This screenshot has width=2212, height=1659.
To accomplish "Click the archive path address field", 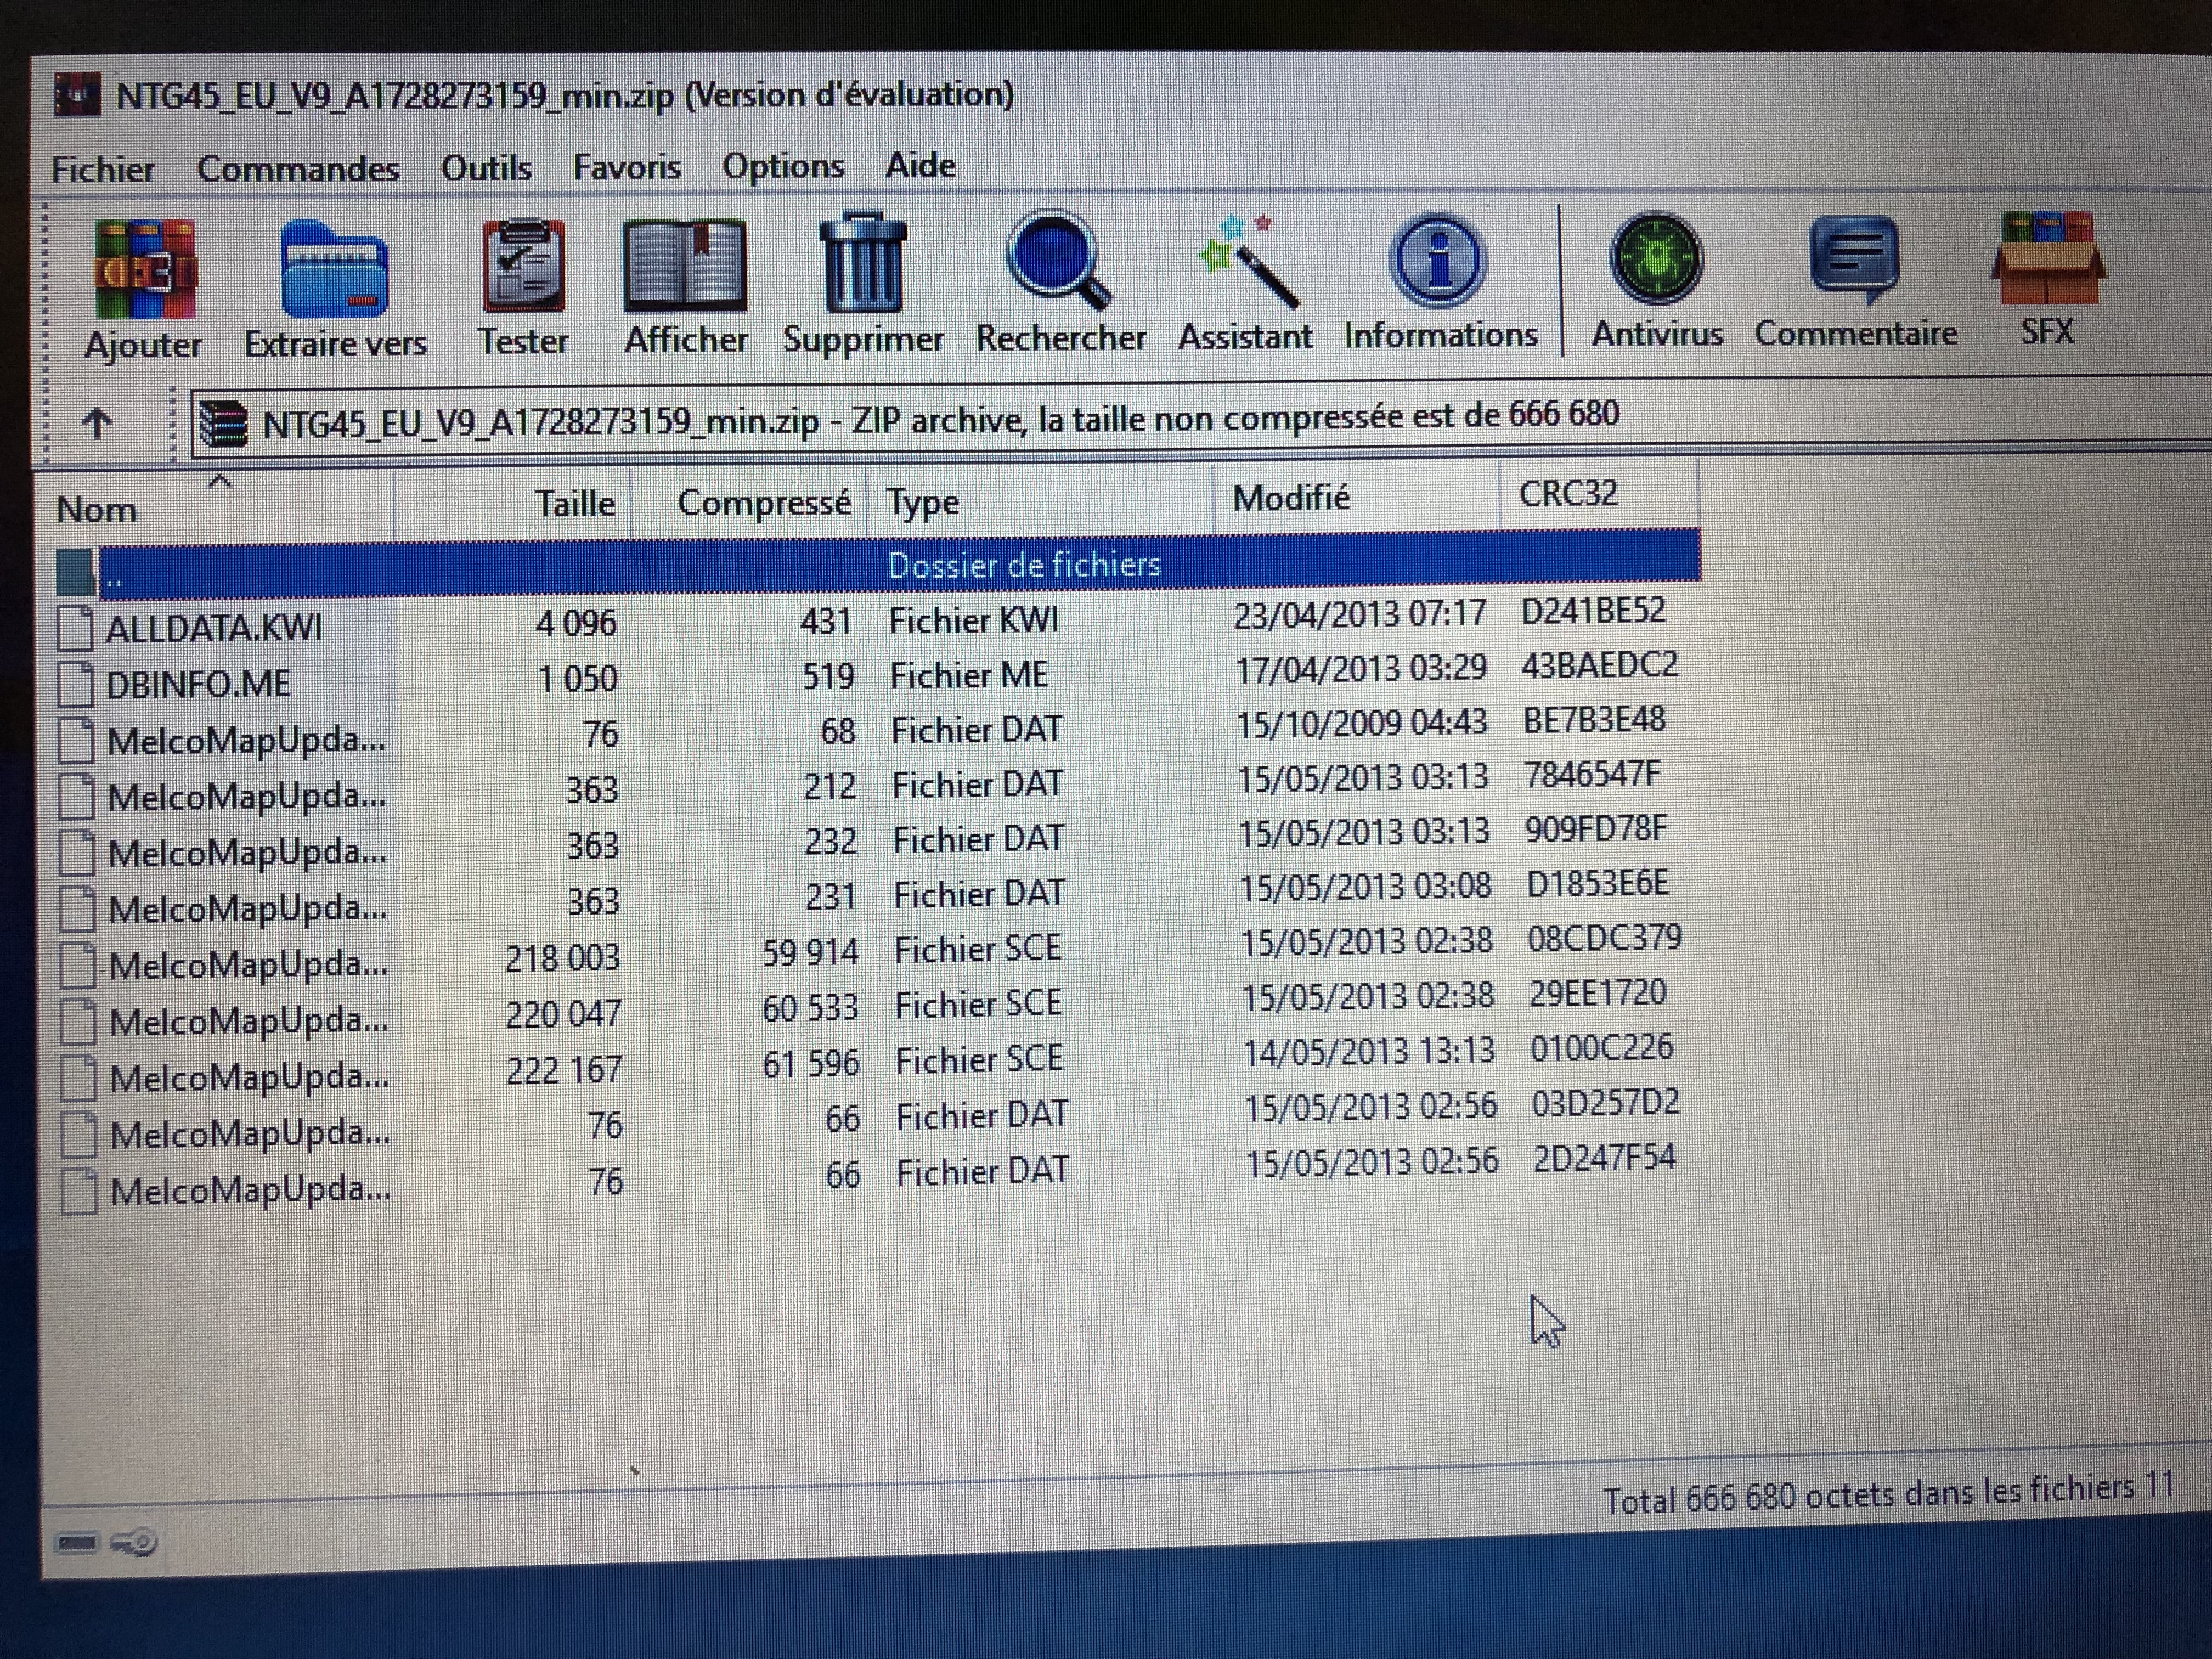I will tap(1200, 418).
